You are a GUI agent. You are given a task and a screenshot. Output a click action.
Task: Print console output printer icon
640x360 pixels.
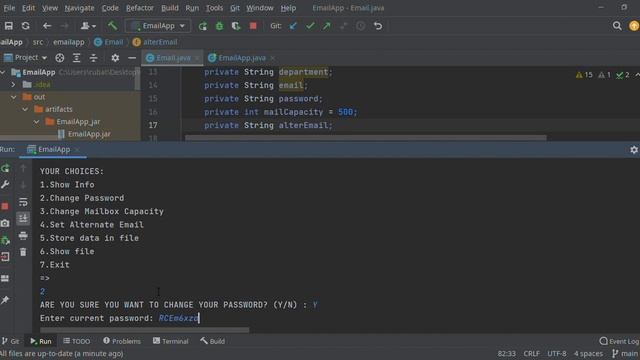[23, 236]
